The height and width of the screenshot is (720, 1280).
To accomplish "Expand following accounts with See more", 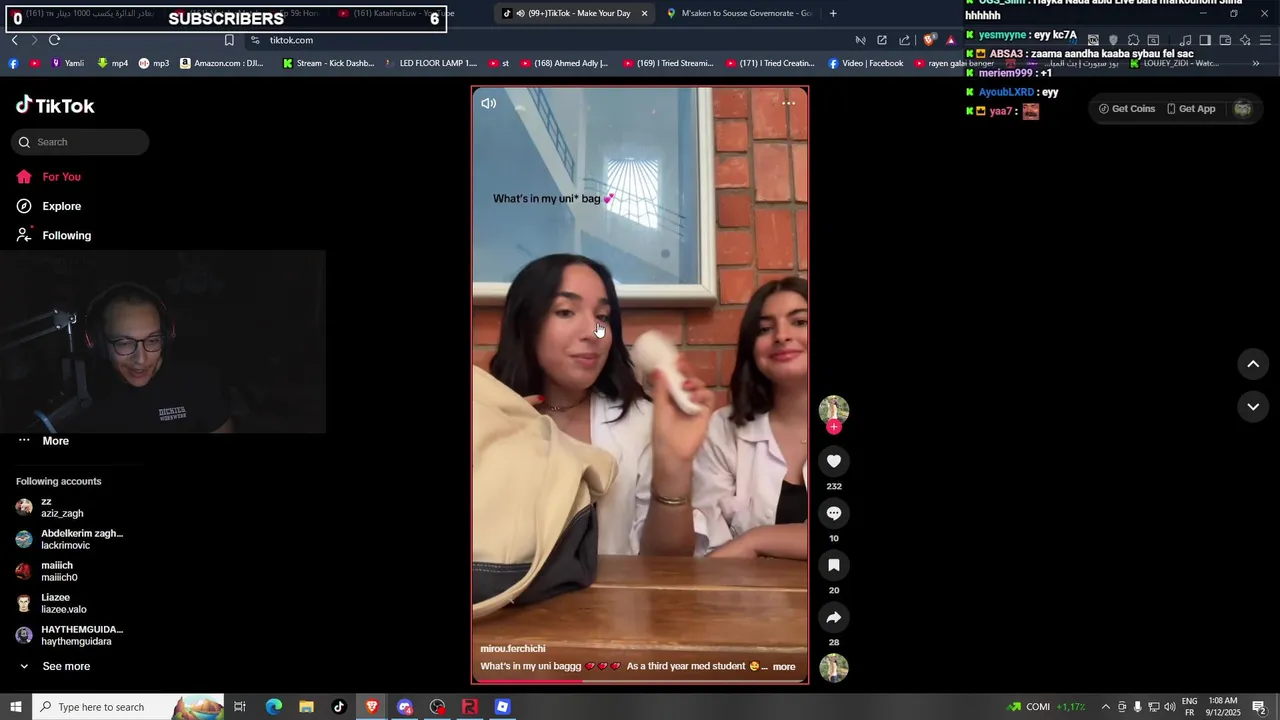I will [55, 667].
